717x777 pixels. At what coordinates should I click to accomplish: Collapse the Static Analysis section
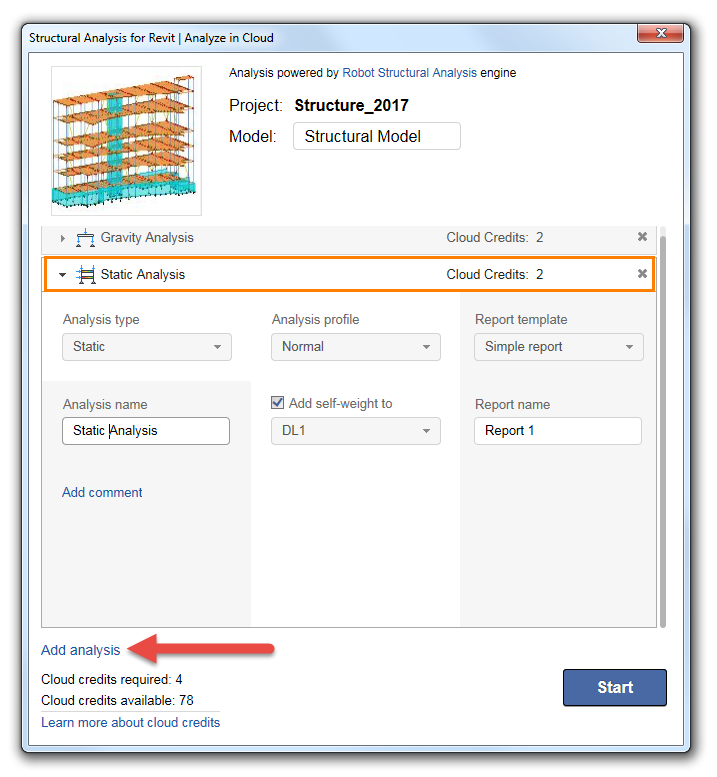(62, 275)
